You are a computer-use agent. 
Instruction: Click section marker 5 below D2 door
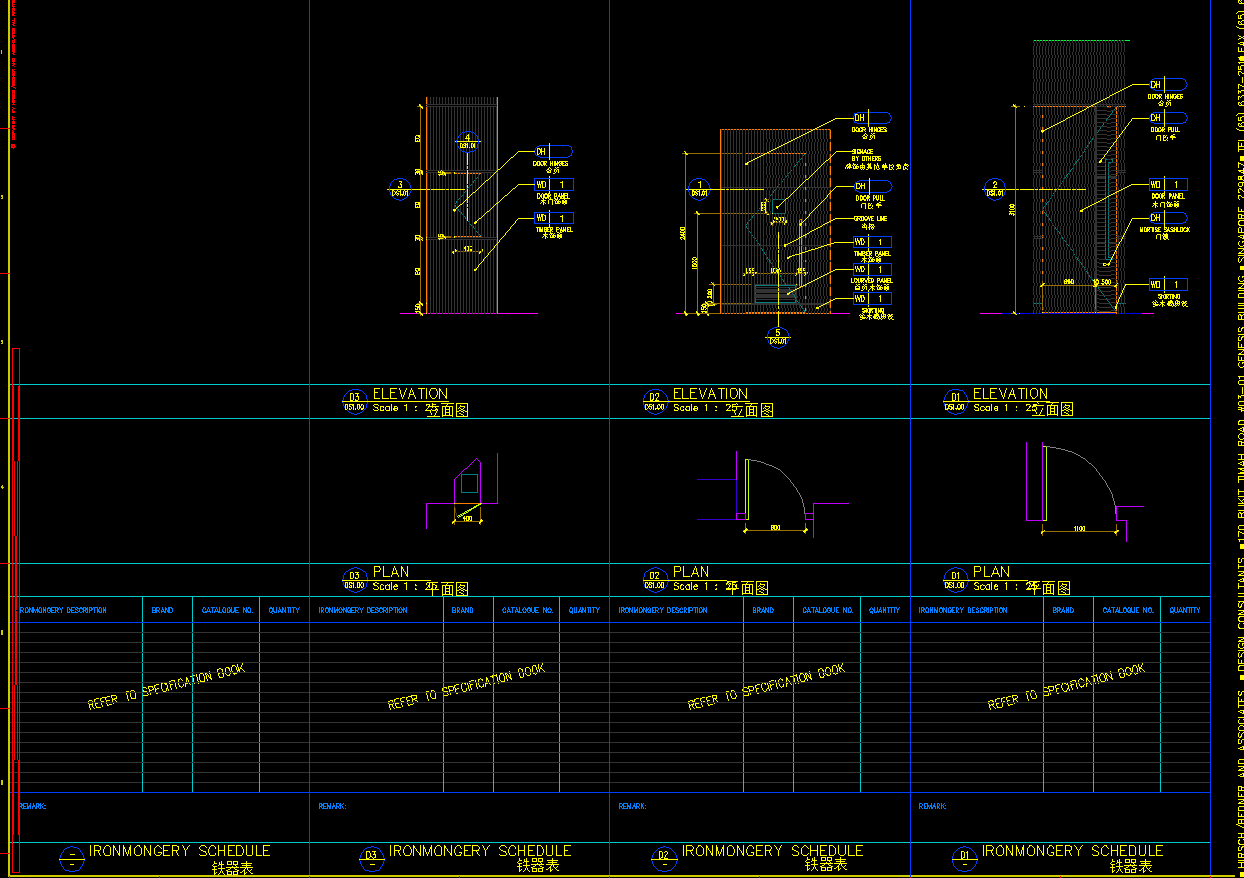[x=777, y=337]
